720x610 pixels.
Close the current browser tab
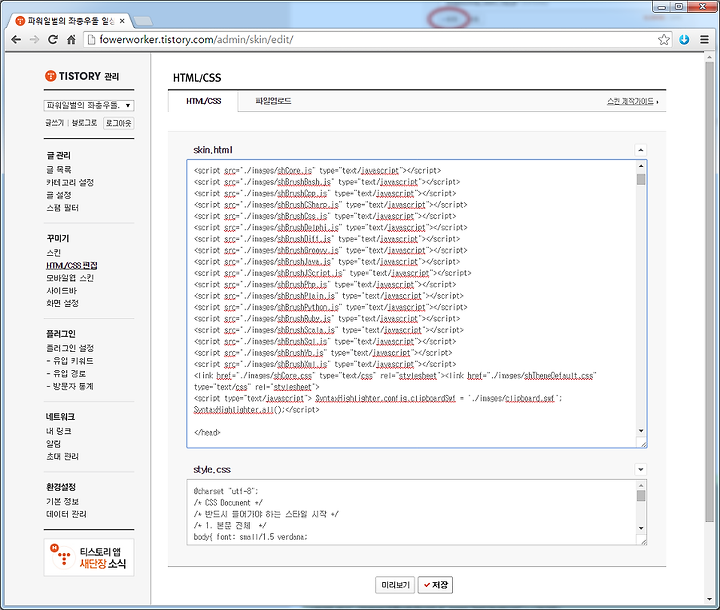pyautogui.click(x=122, y=21)
